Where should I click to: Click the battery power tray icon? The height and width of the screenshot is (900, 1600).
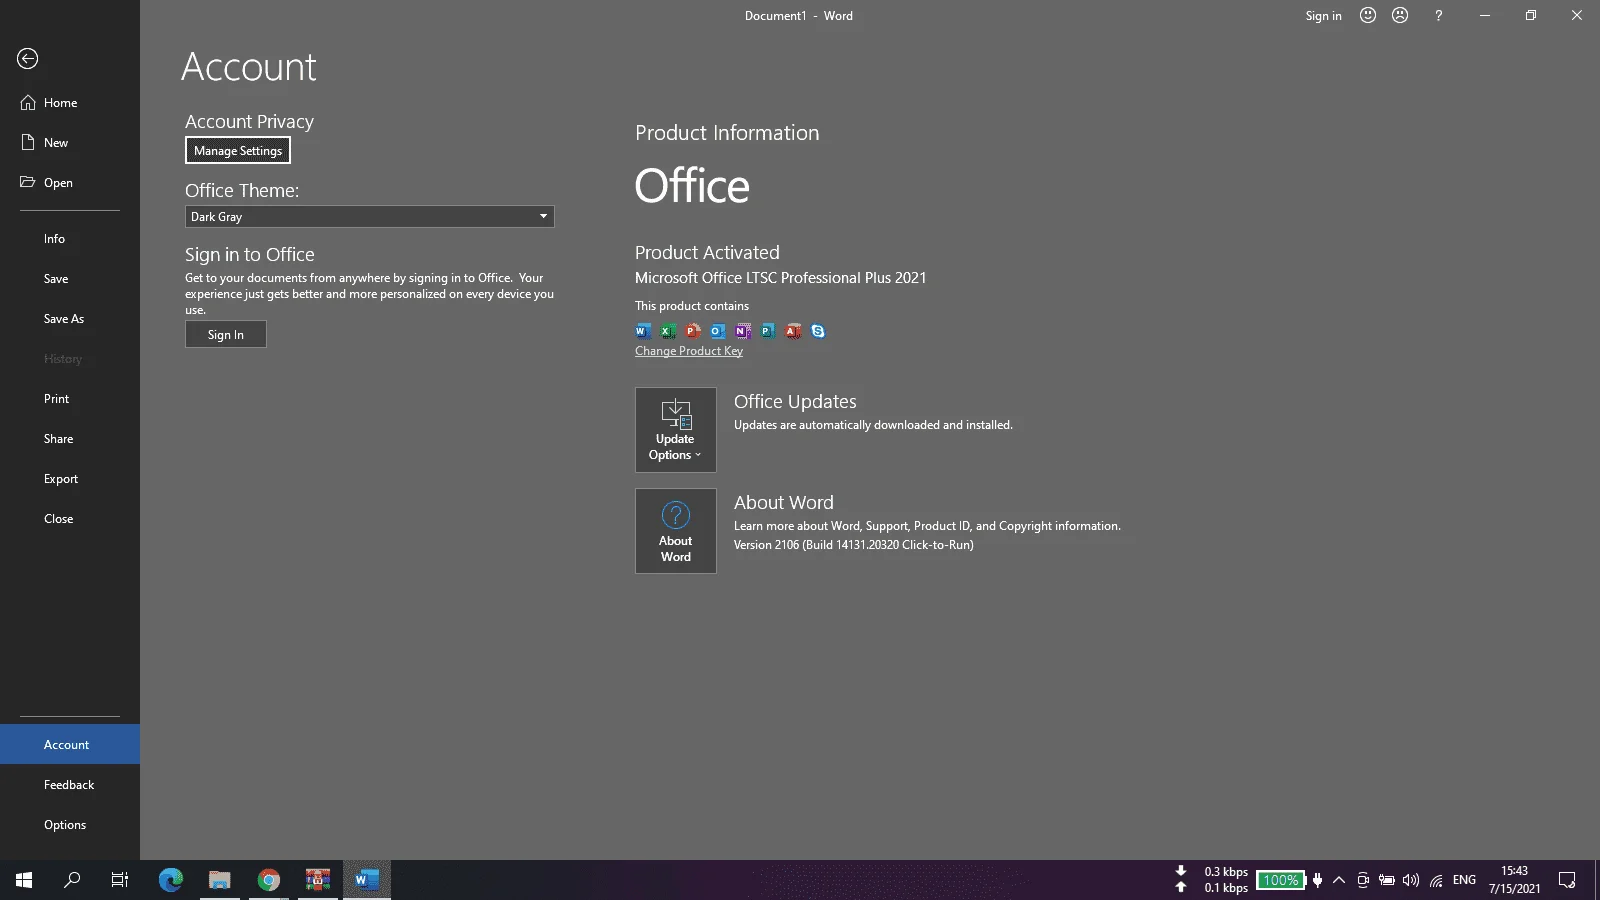tap(1387, 880)
